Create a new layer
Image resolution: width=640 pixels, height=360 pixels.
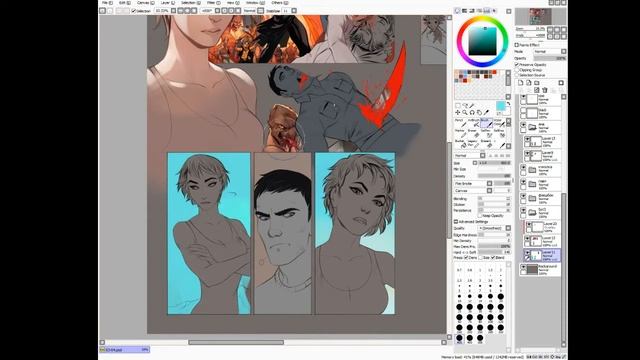[x=521, y=83]
